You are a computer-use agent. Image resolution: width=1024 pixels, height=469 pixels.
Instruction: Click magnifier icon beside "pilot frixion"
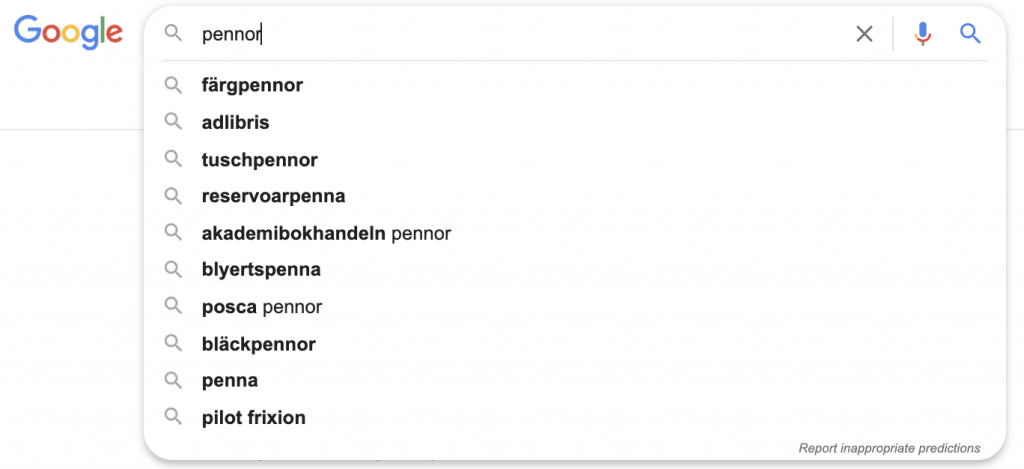pos(173,417)
